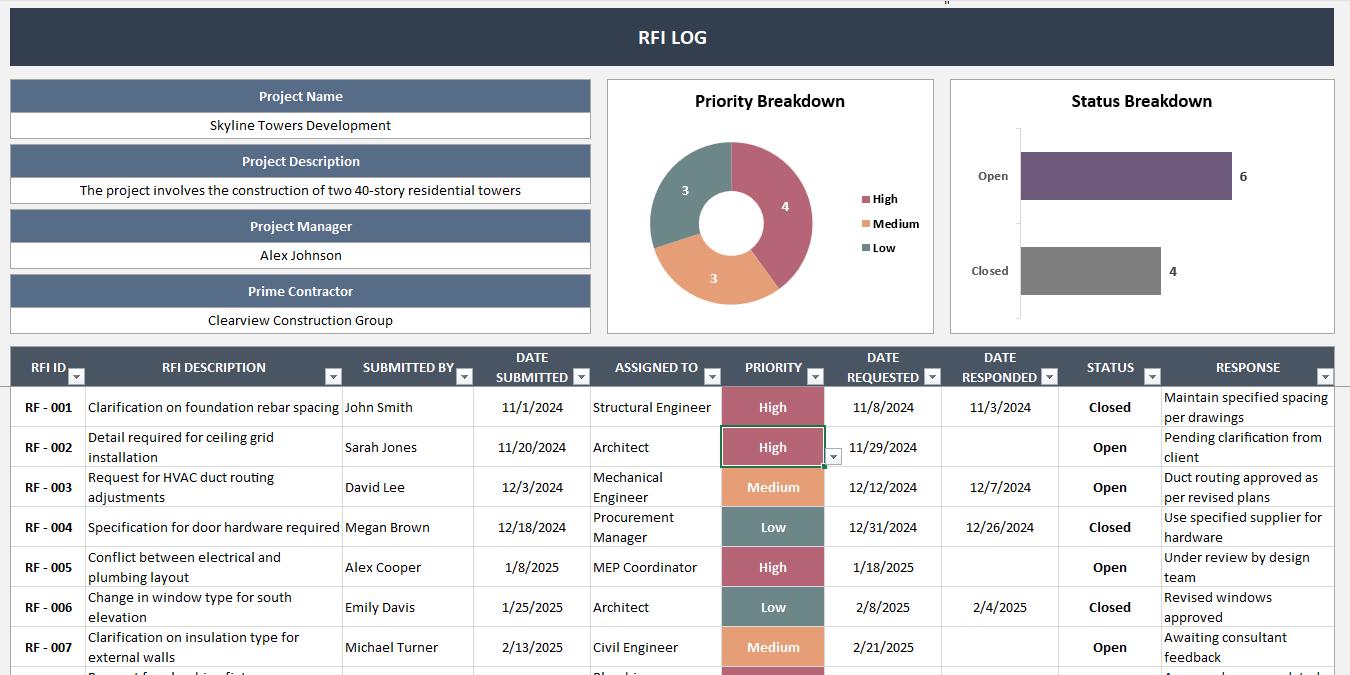Viewport: 1350px width, 675px height.
Task: Click the Closed bar in Status Breakdown
Action: [x=1090, y=270]
